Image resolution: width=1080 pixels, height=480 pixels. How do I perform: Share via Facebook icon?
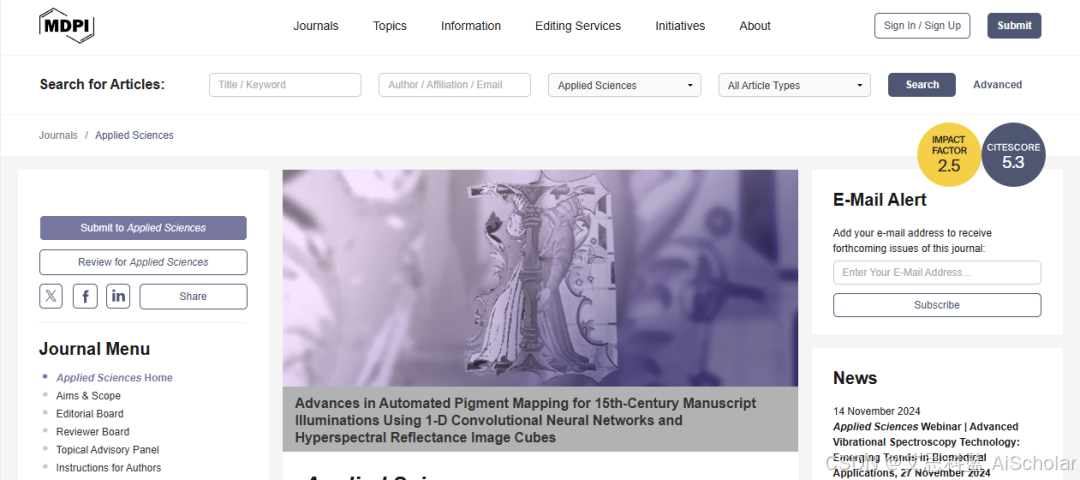85,296
